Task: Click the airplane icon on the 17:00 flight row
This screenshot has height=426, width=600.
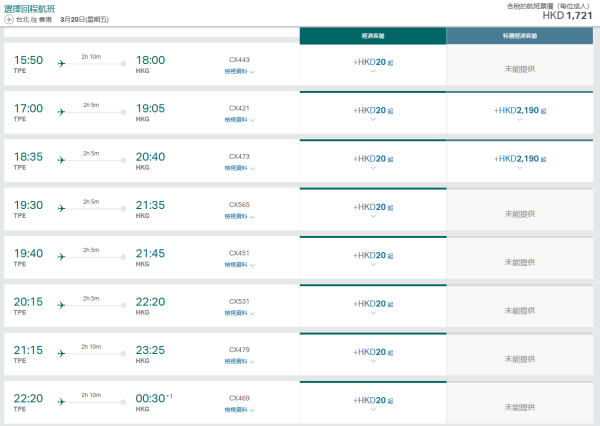Action: coord(61,112)
